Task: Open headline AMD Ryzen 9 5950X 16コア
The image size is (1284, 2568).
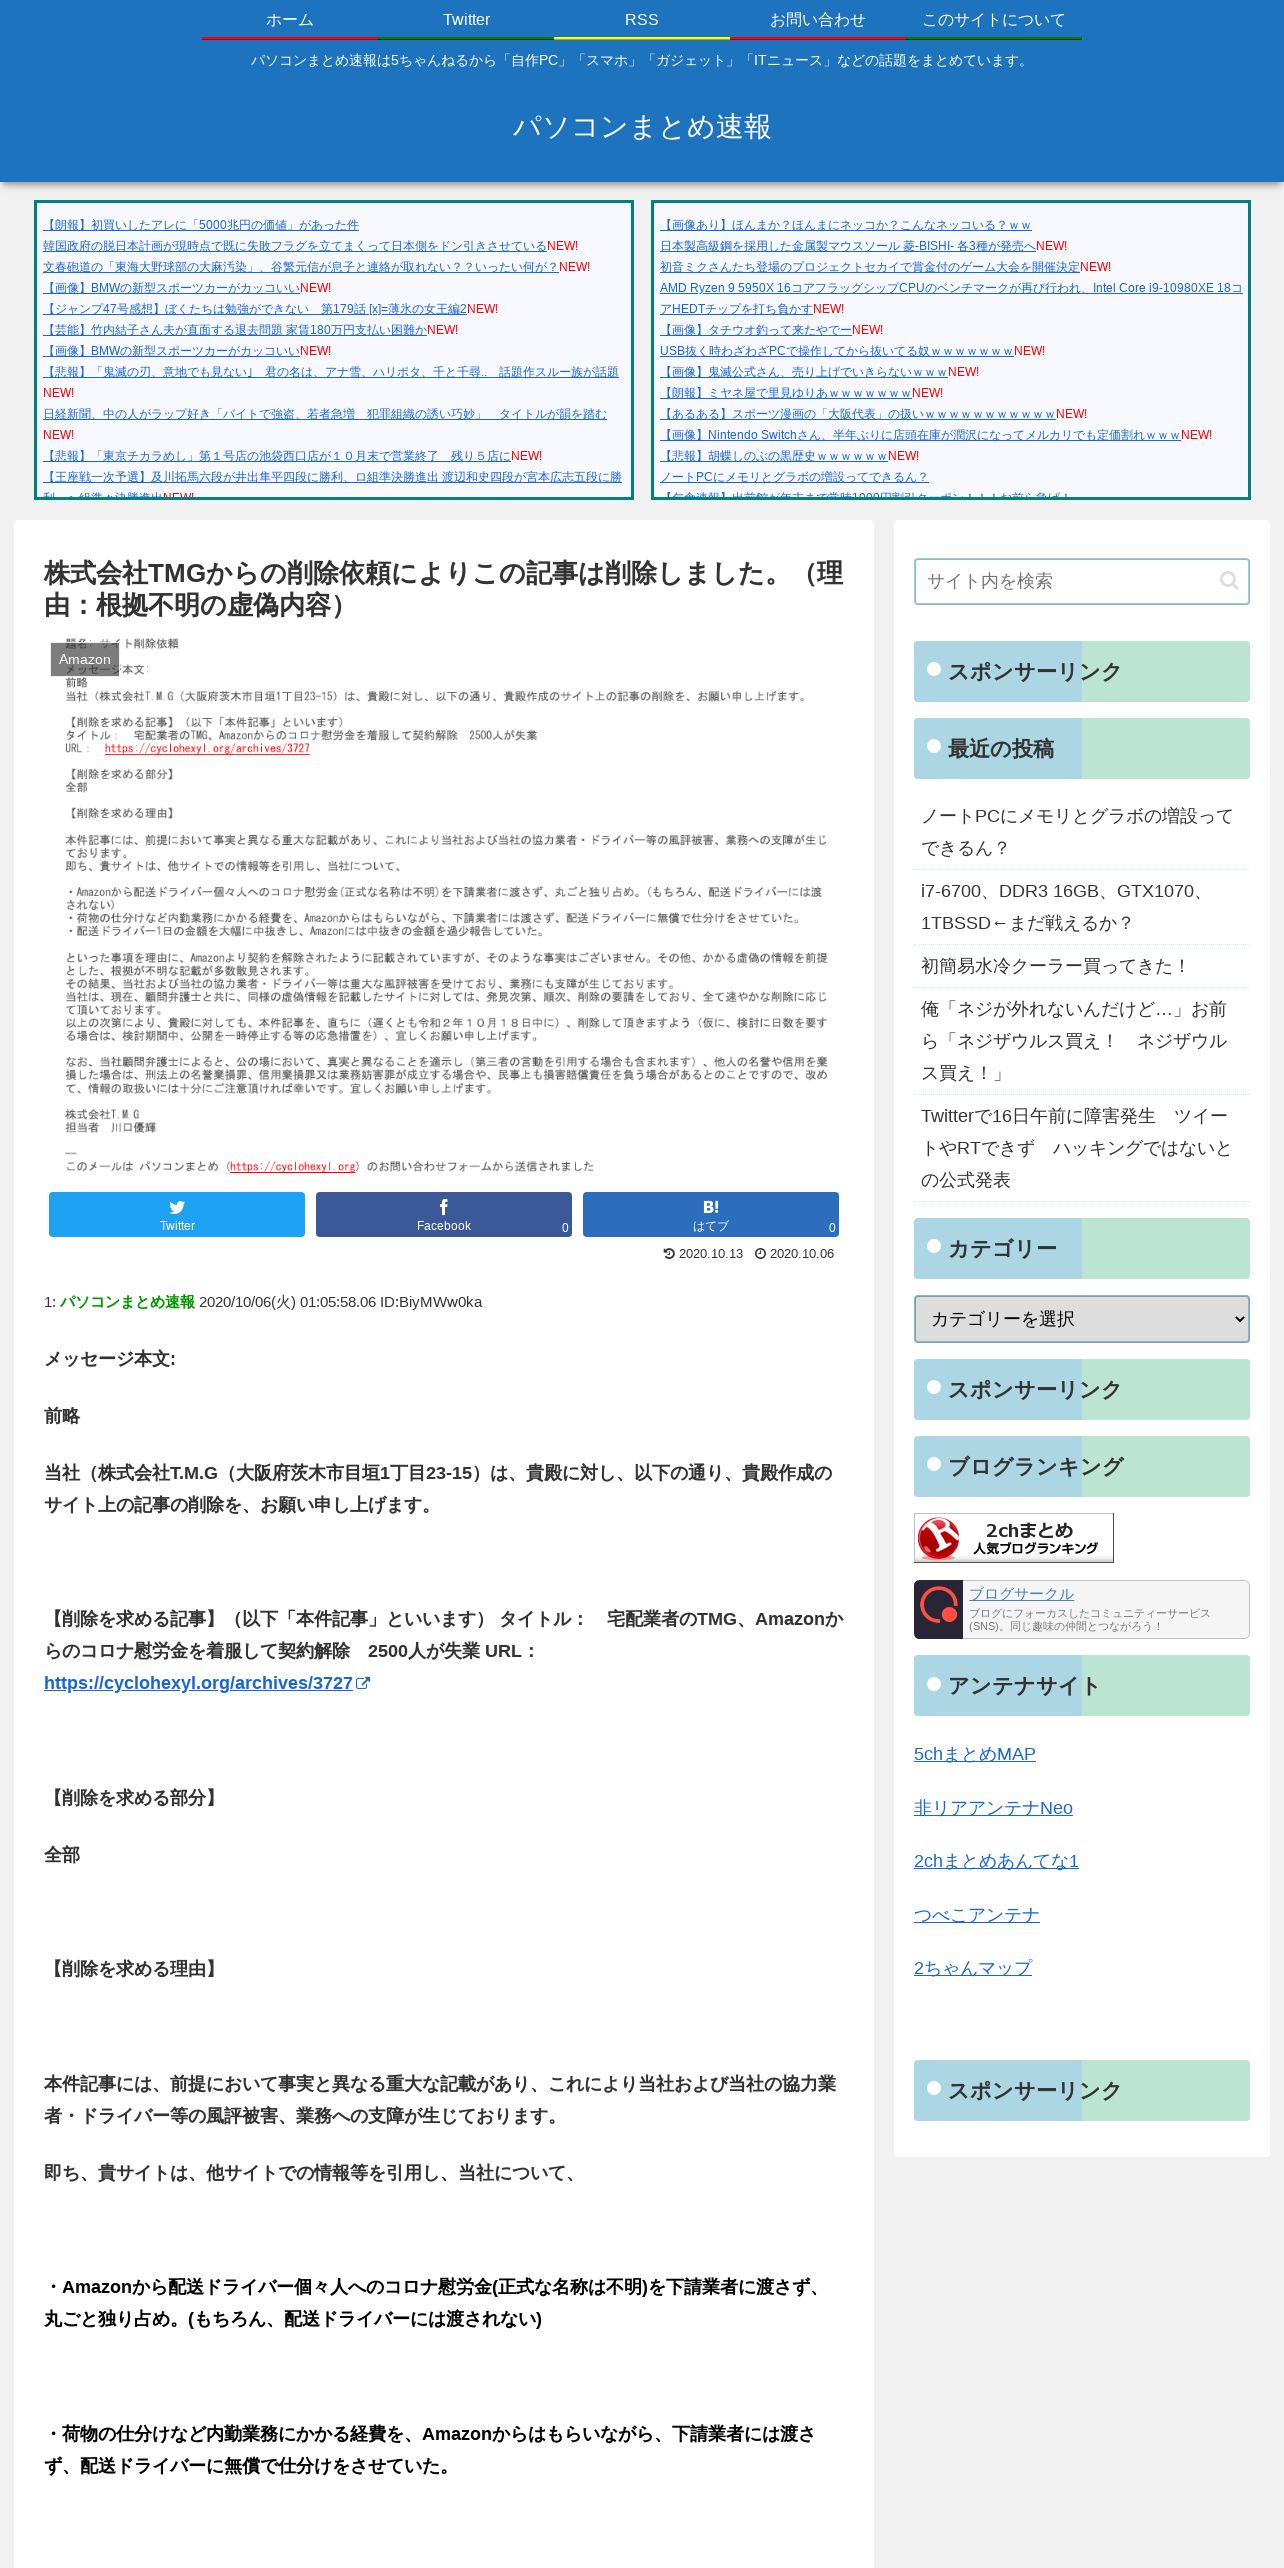Action: (951, 288)
